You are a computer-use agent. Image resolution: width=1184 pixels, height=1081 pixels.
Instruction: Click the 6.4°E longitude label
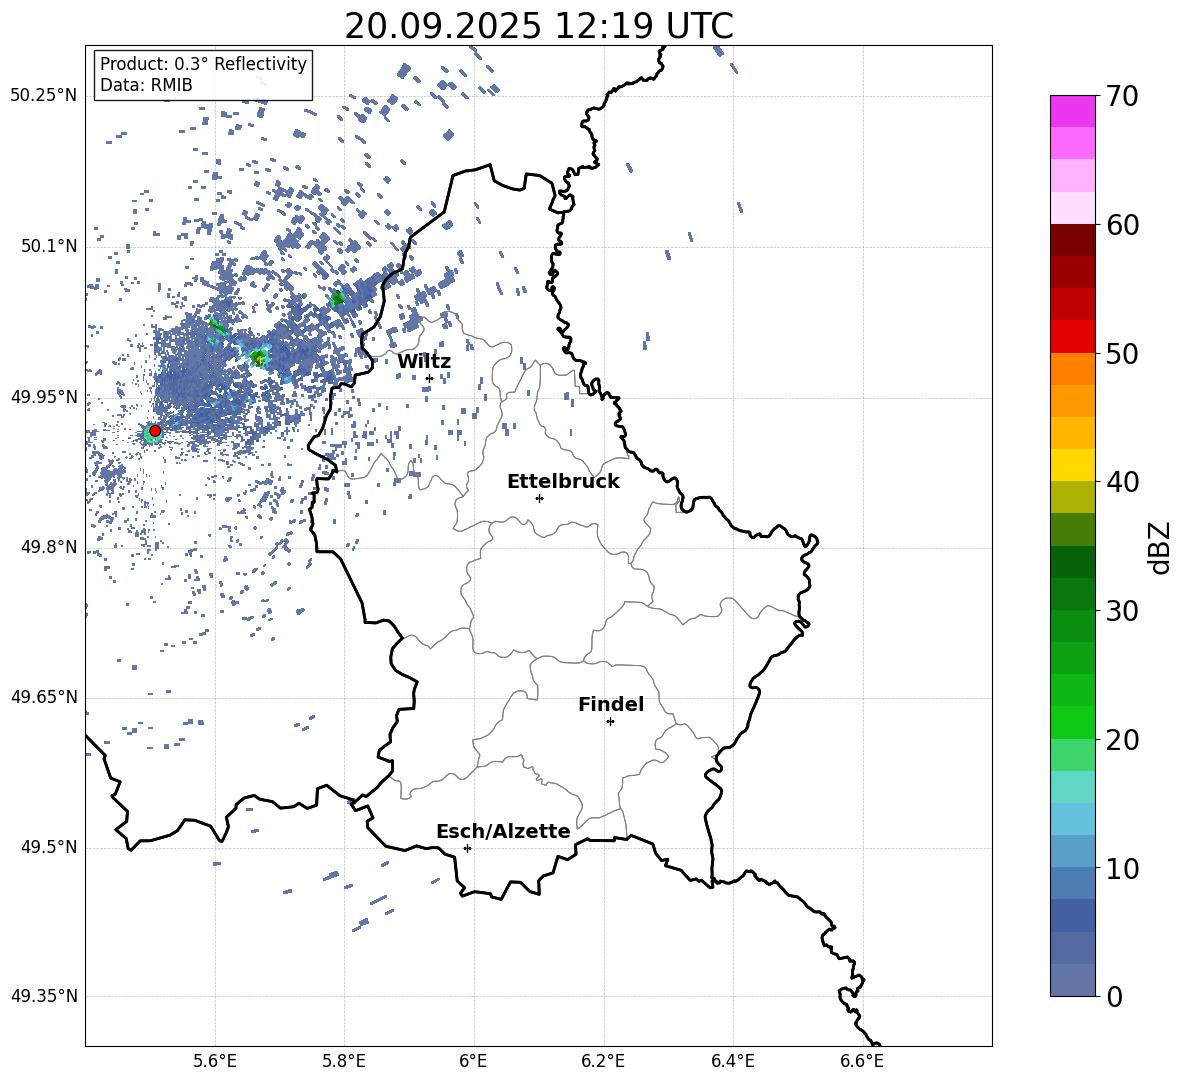[x=732, y=1061]
